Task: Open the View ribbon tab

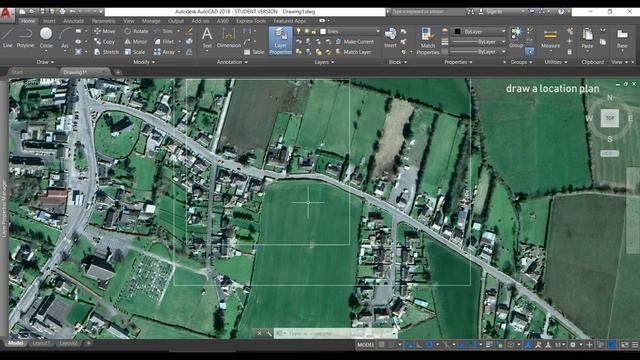Action: click(x=129, y=21)
